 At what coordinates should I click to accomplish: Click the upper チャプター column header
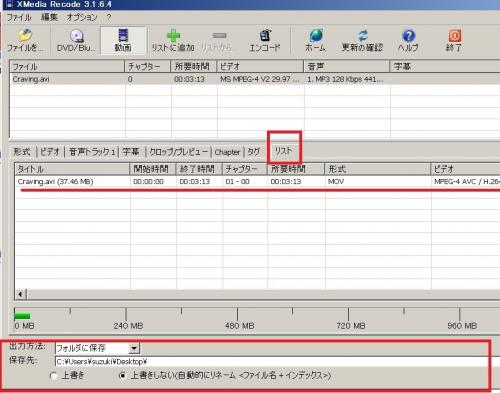[x=147, y=66]
